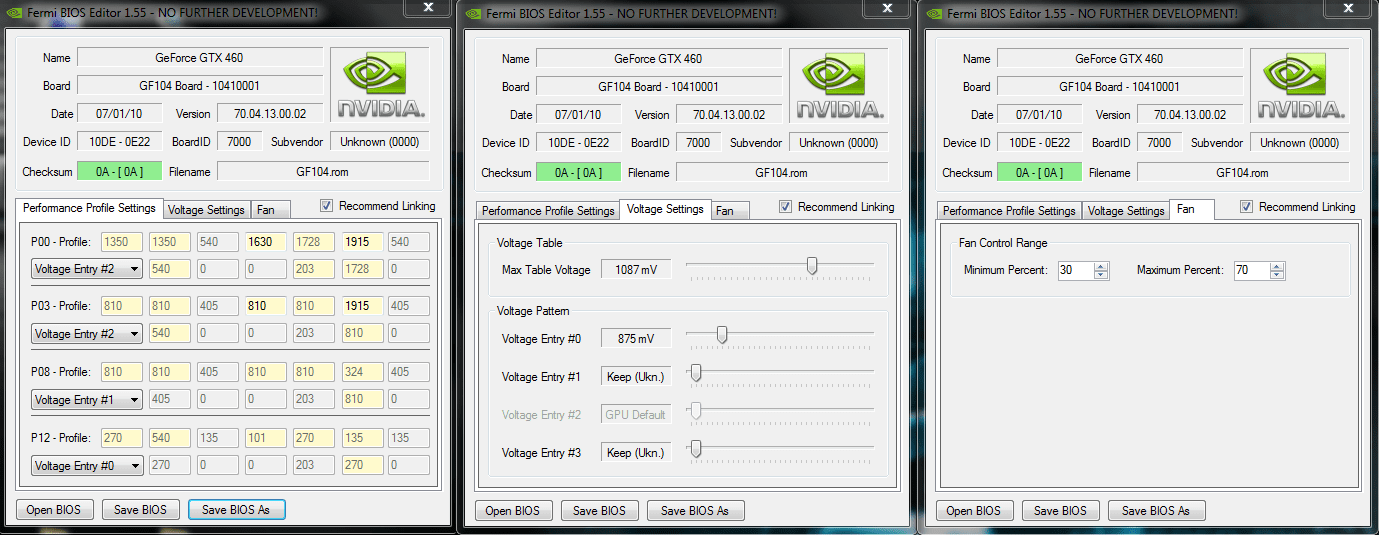Click P08 profile field showing 324

(361, 372)
